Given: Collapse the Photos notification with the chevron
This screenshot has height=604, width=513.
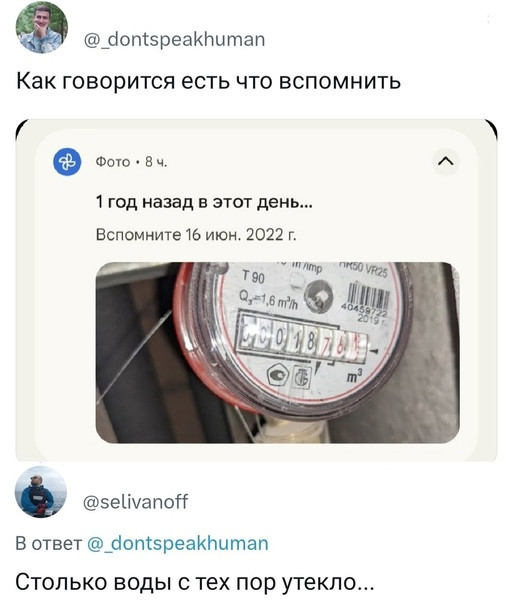Looking at the screenshot, I should coord(446,161).
